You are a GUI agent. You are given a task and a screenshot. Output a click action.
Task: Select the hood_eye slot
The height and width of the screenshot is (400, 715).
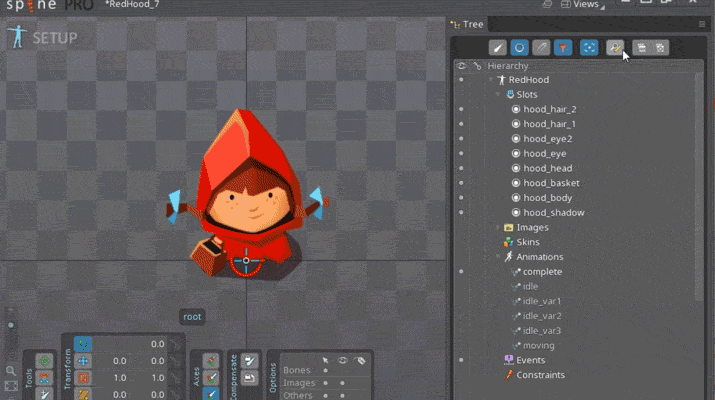point(544,154)
